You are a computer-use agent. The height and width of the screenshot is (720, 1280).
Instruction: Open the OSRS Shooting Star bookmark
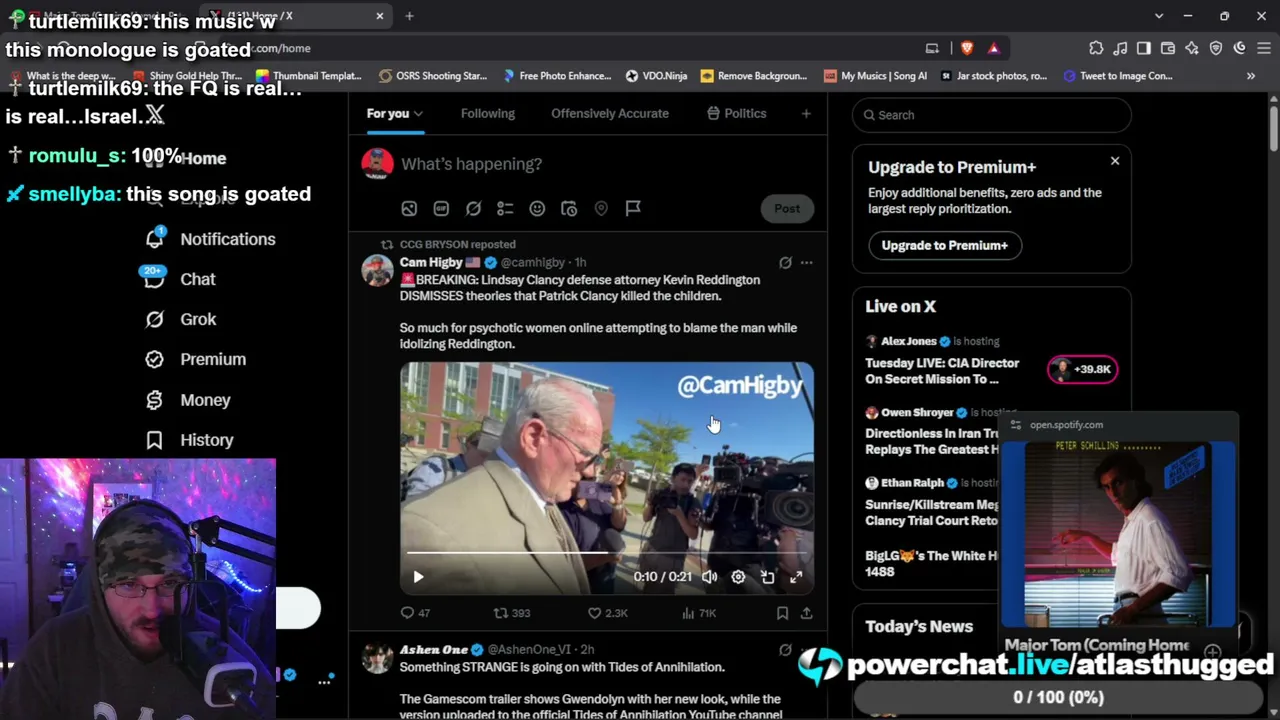coord(433,76)
